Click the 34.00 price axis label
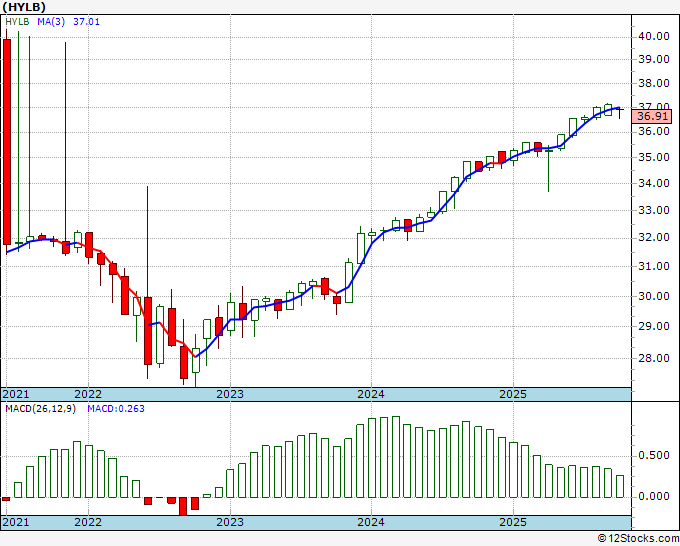Viewport: 680px width, 546px height. tap(654, 183)
